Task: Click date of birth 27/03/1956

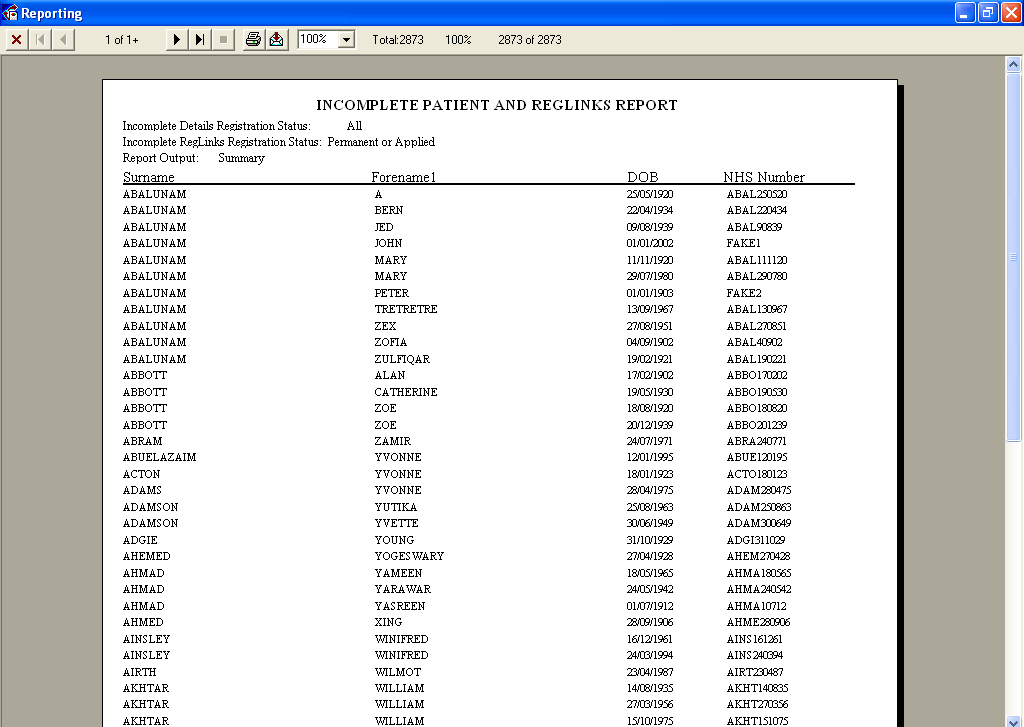Action: pyautogui.click(x=650, y=704)
